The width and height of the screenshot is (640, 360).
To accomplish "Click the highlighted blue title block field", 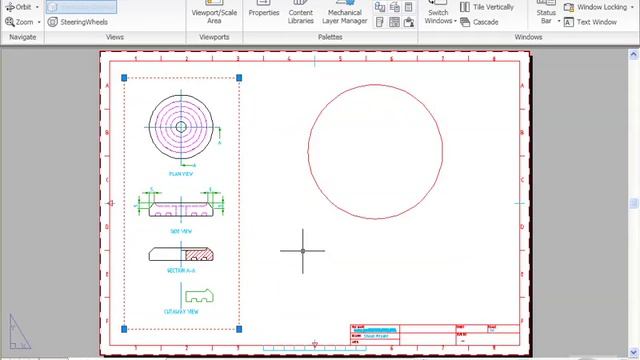I will (374, 330).
